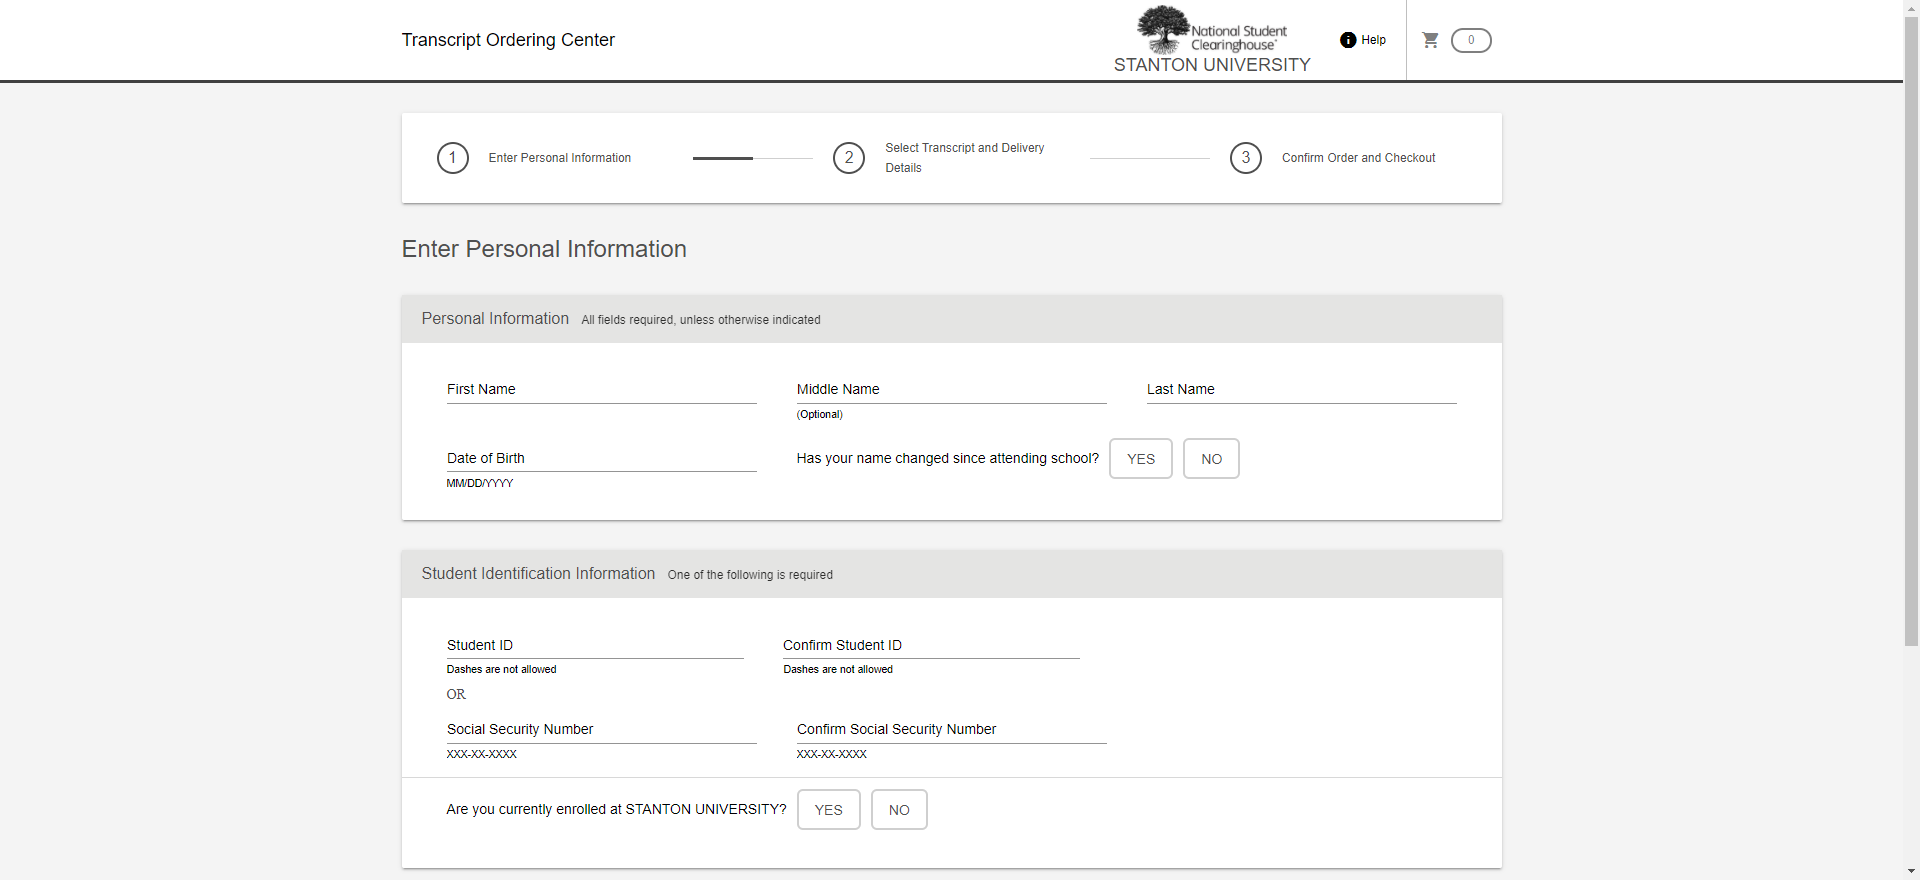Click the step 3 circle icon
Screen dimensions: 1920x880
pos(1246,158)
